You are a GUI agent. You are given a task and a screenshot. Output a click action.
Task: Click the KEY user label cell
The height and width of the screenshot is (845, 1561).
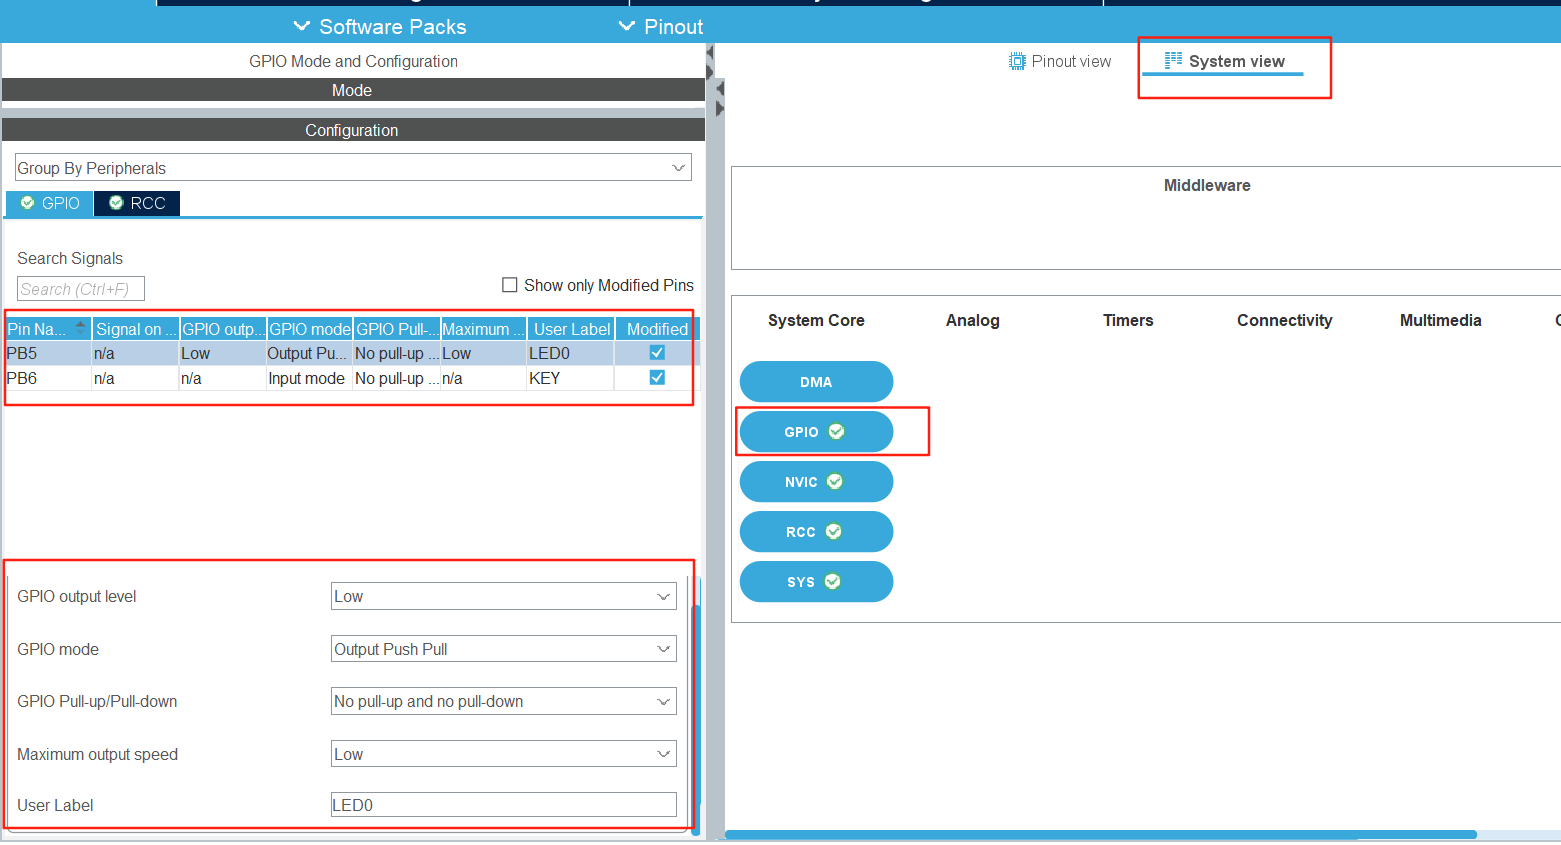[570, 378]
